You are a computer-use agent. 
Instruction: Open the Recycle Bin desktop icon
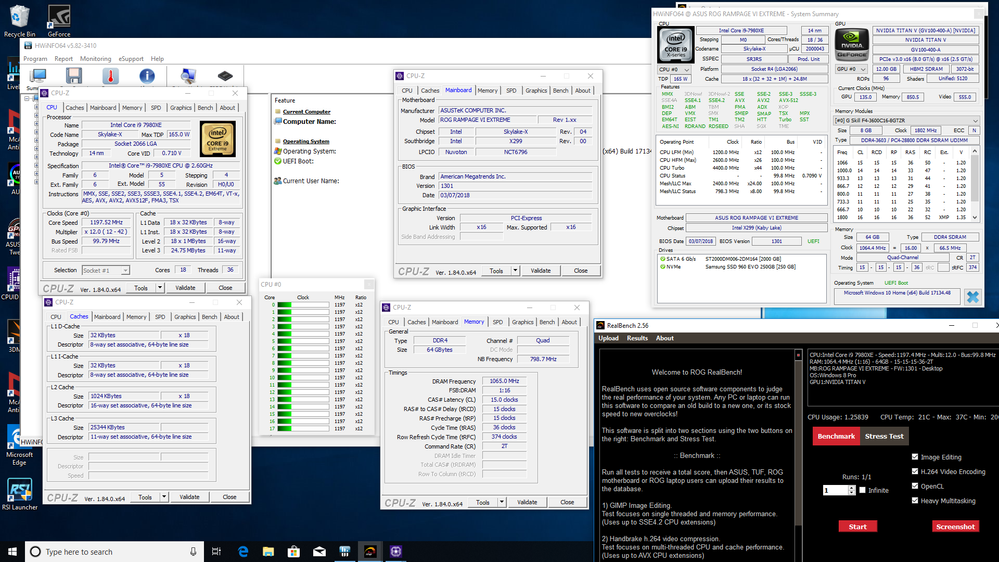click(19, 20)
